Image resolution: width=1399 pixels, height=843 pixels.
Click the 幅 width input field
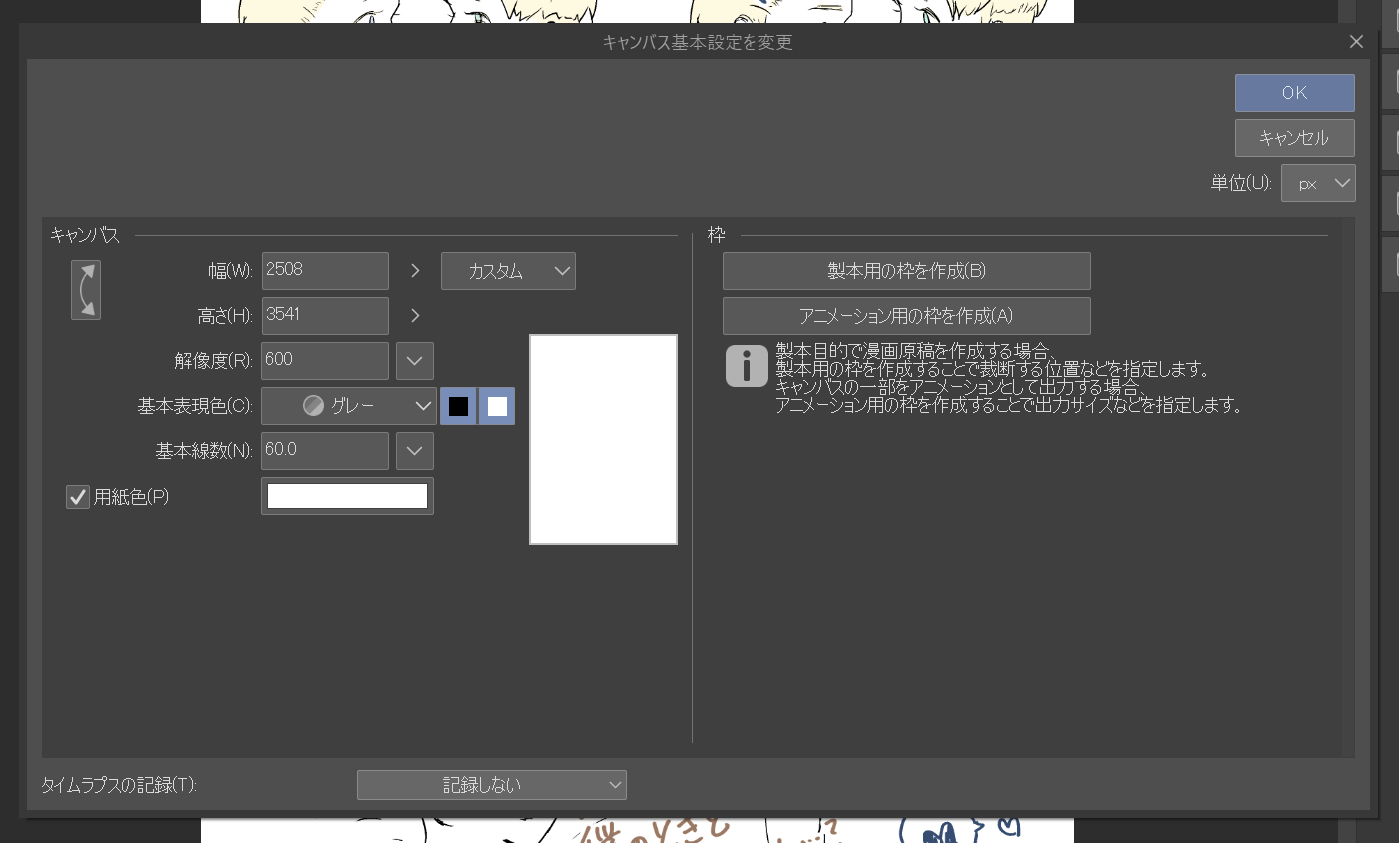click(324, 271)
